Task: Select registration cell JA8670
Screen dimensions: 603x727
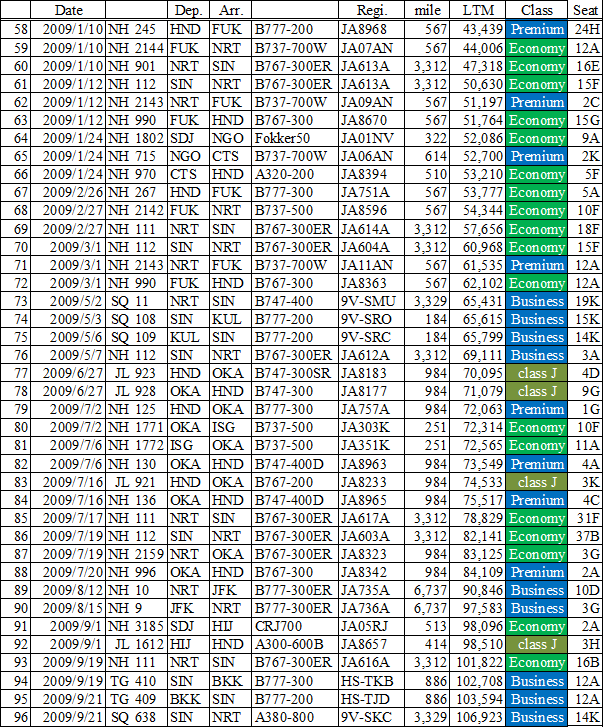Action: [371, 120]
